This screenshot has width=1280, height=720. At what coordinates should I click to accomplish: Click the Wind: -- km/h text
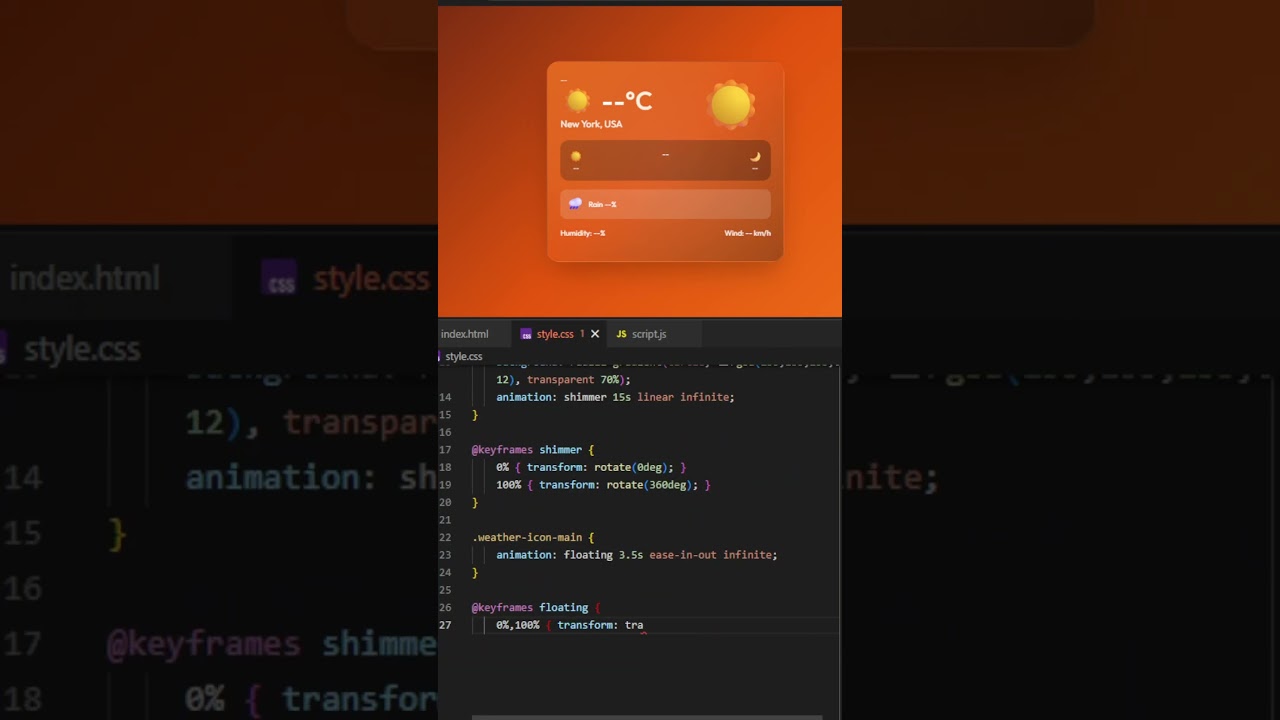click(748, 233)
